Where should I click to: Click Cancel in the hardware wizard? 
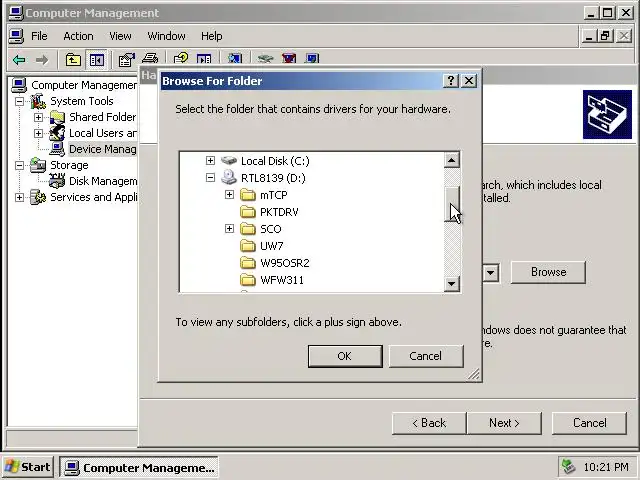pos(589,423)
